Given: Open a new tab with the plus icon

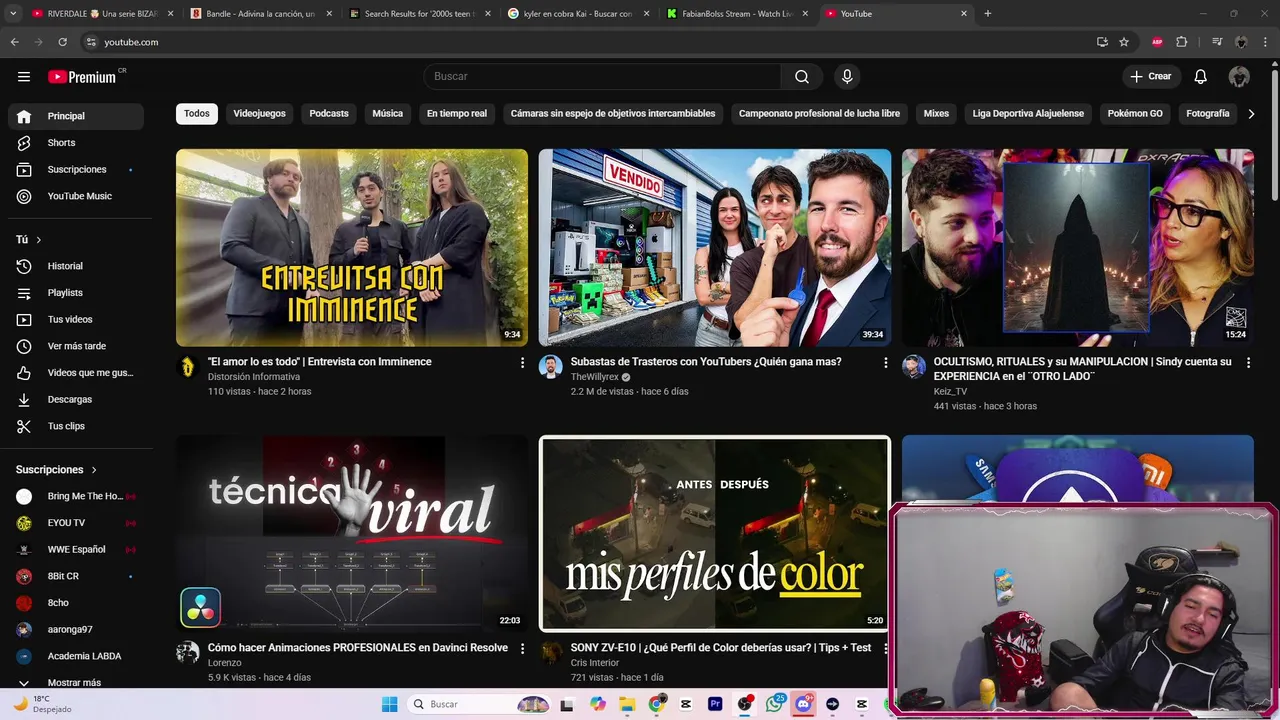Looking at the screenshot, I should pyautogui.click(x=988, y=13).
